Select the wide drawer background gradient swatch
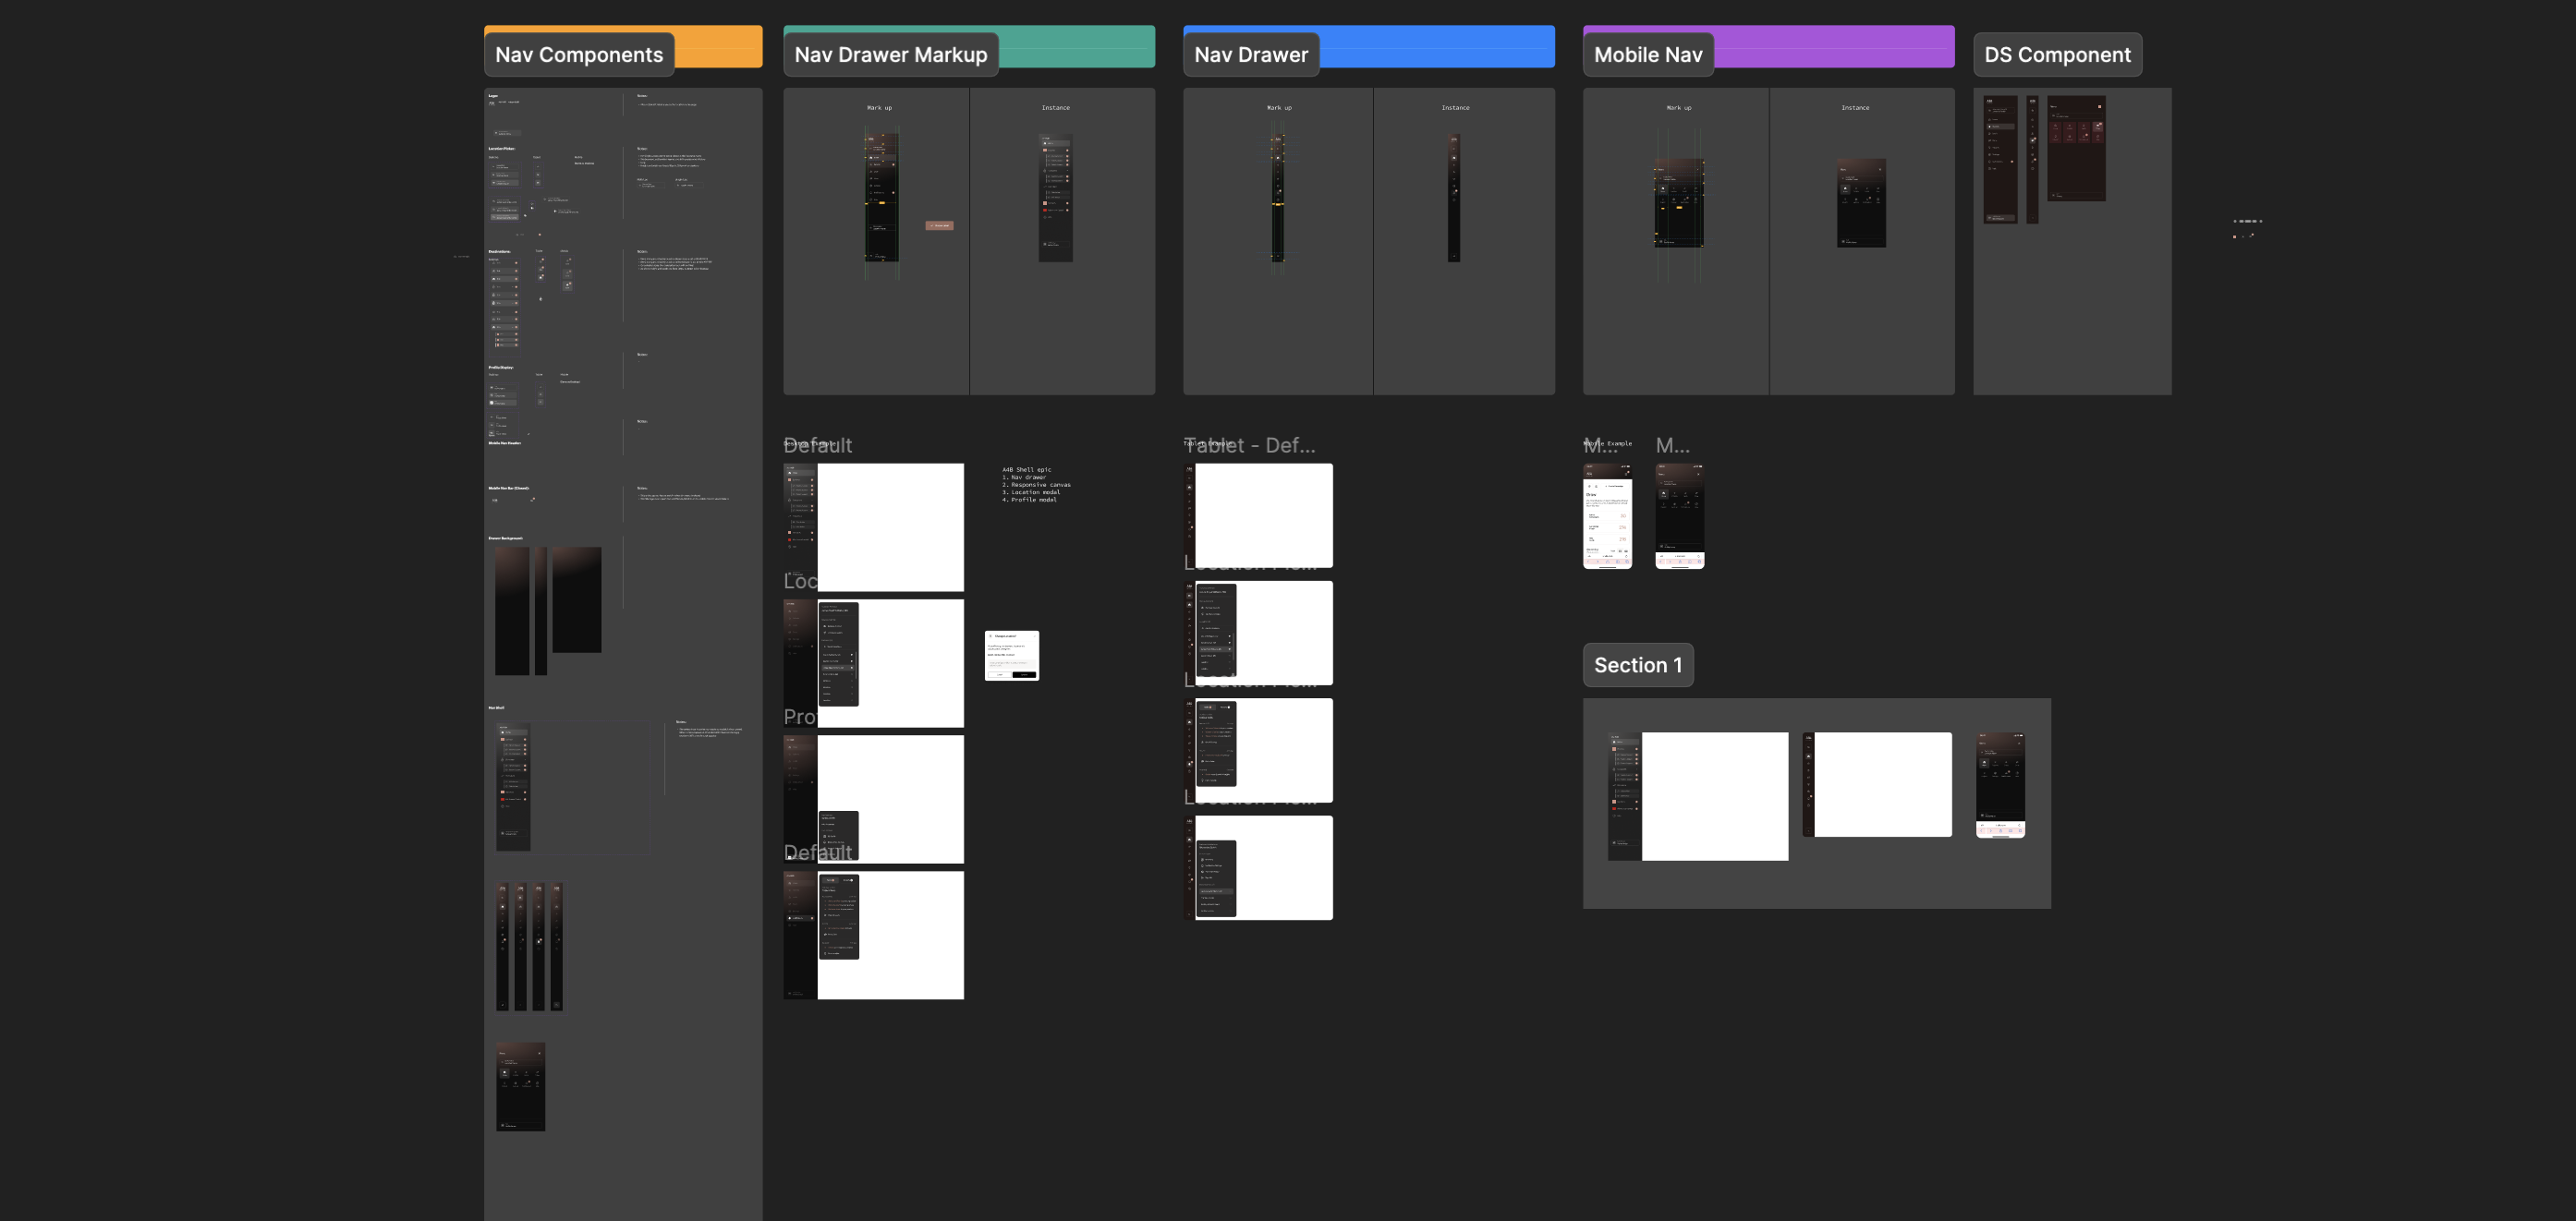Image resolution: width=2576 pixels, height=1221 pixels. tap(577, 600)
